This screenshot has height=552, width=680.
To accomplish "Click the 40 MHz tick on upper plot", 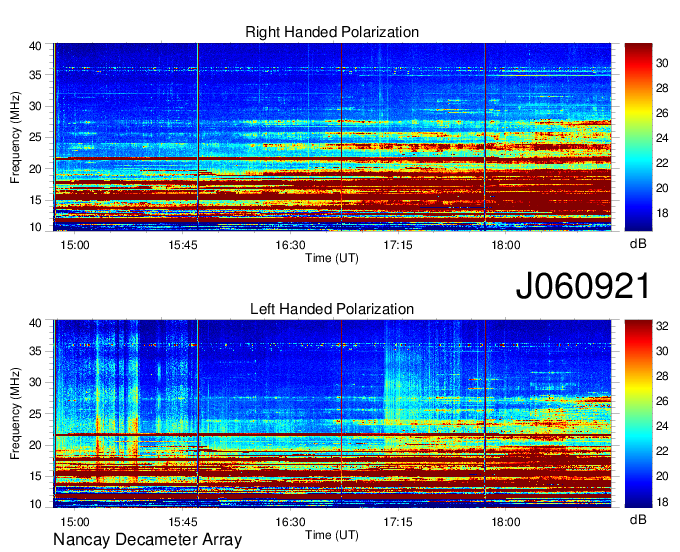I will [35, 46].
